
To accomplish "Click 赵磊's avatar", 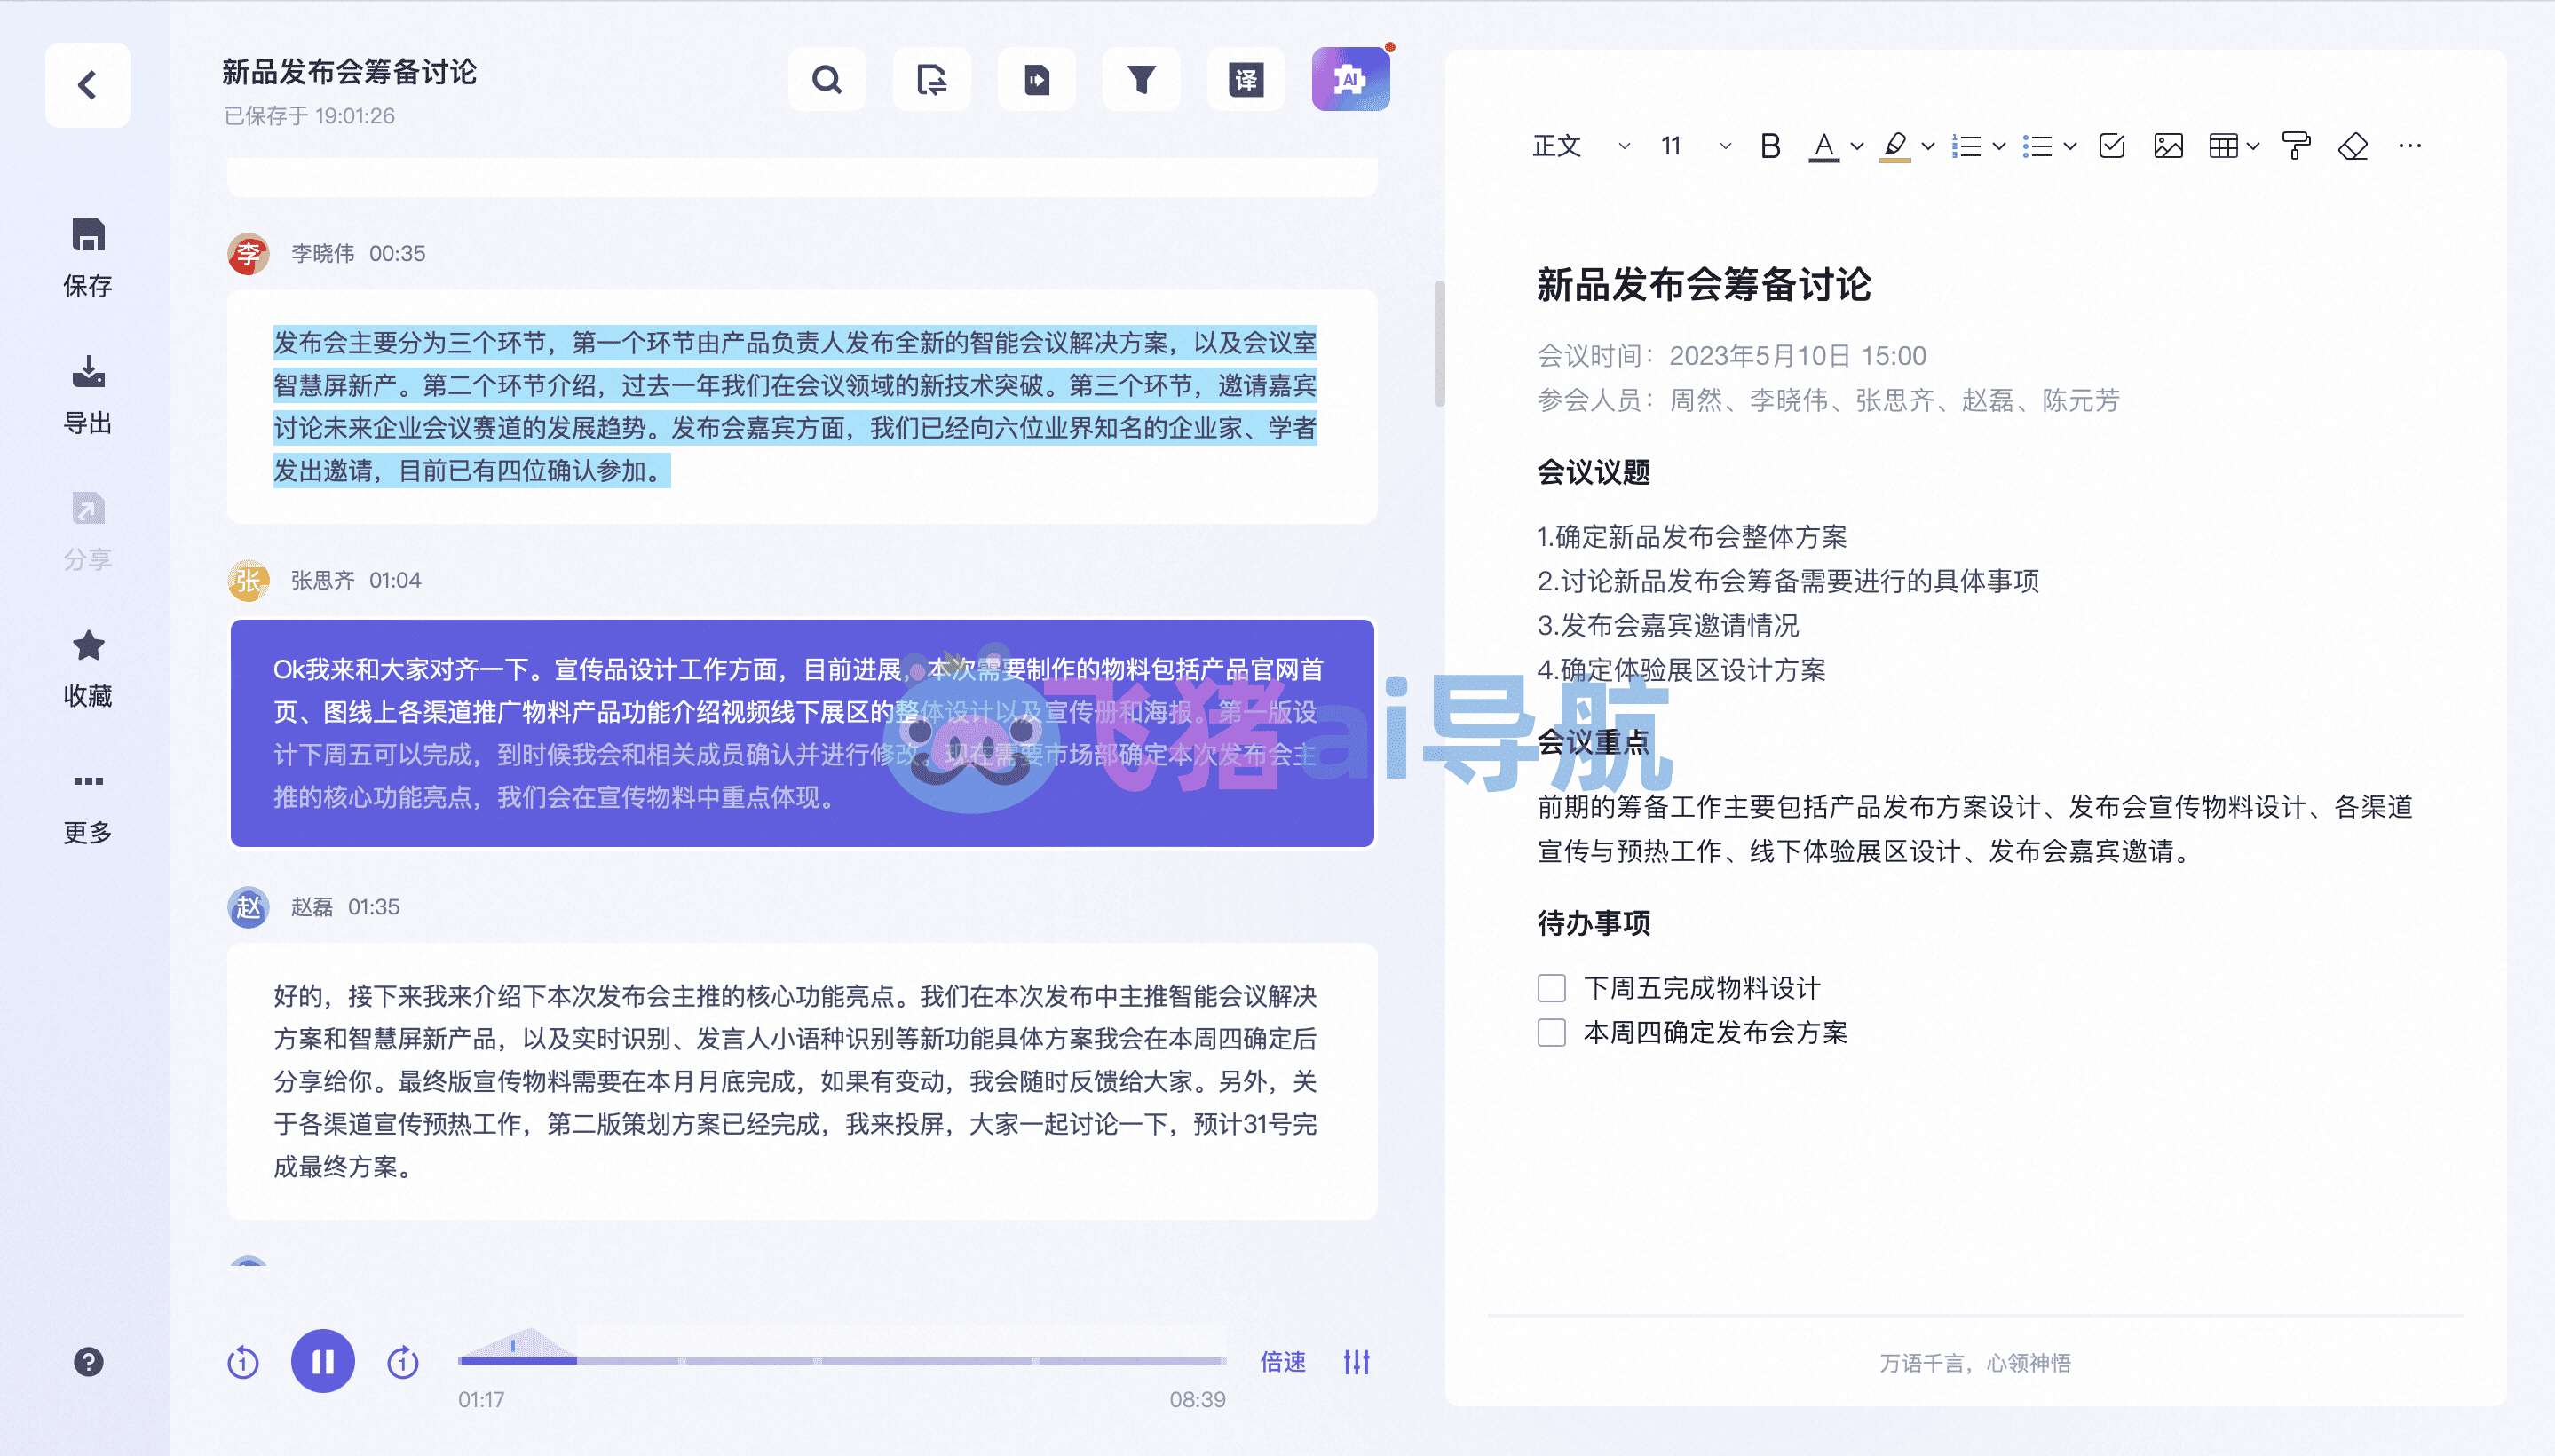I will (x=248, y=907).
